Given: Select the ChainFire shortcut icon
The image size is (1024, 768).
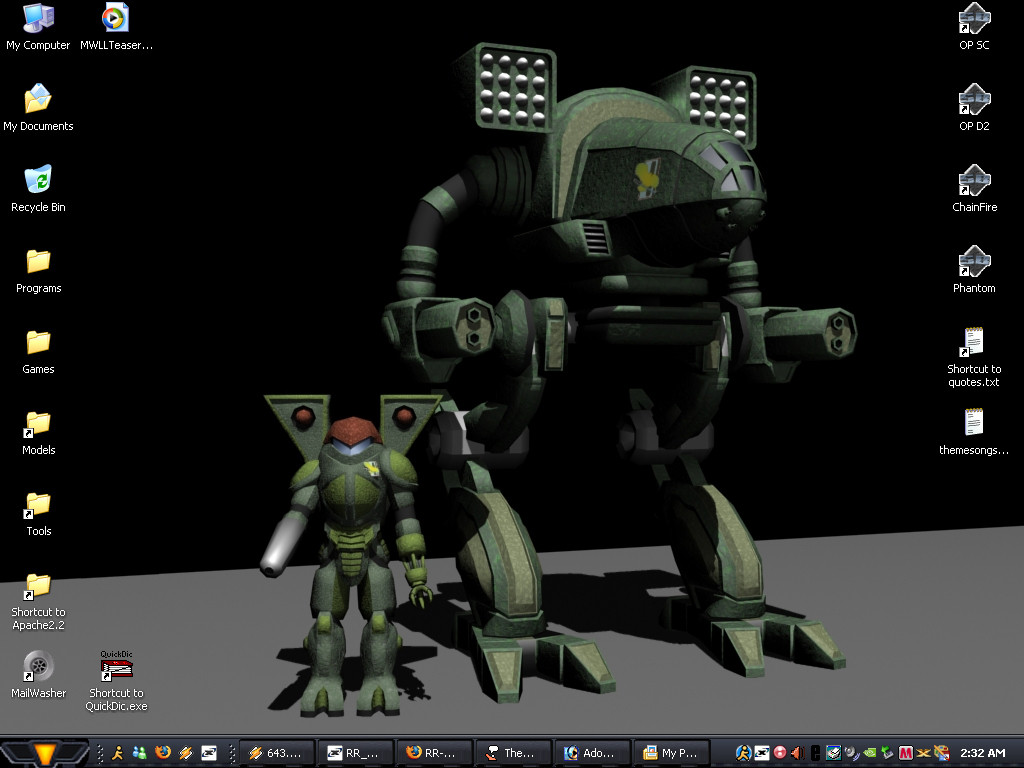Looking at the screenshot, I should pyautogui.click(x=974, y=189).
